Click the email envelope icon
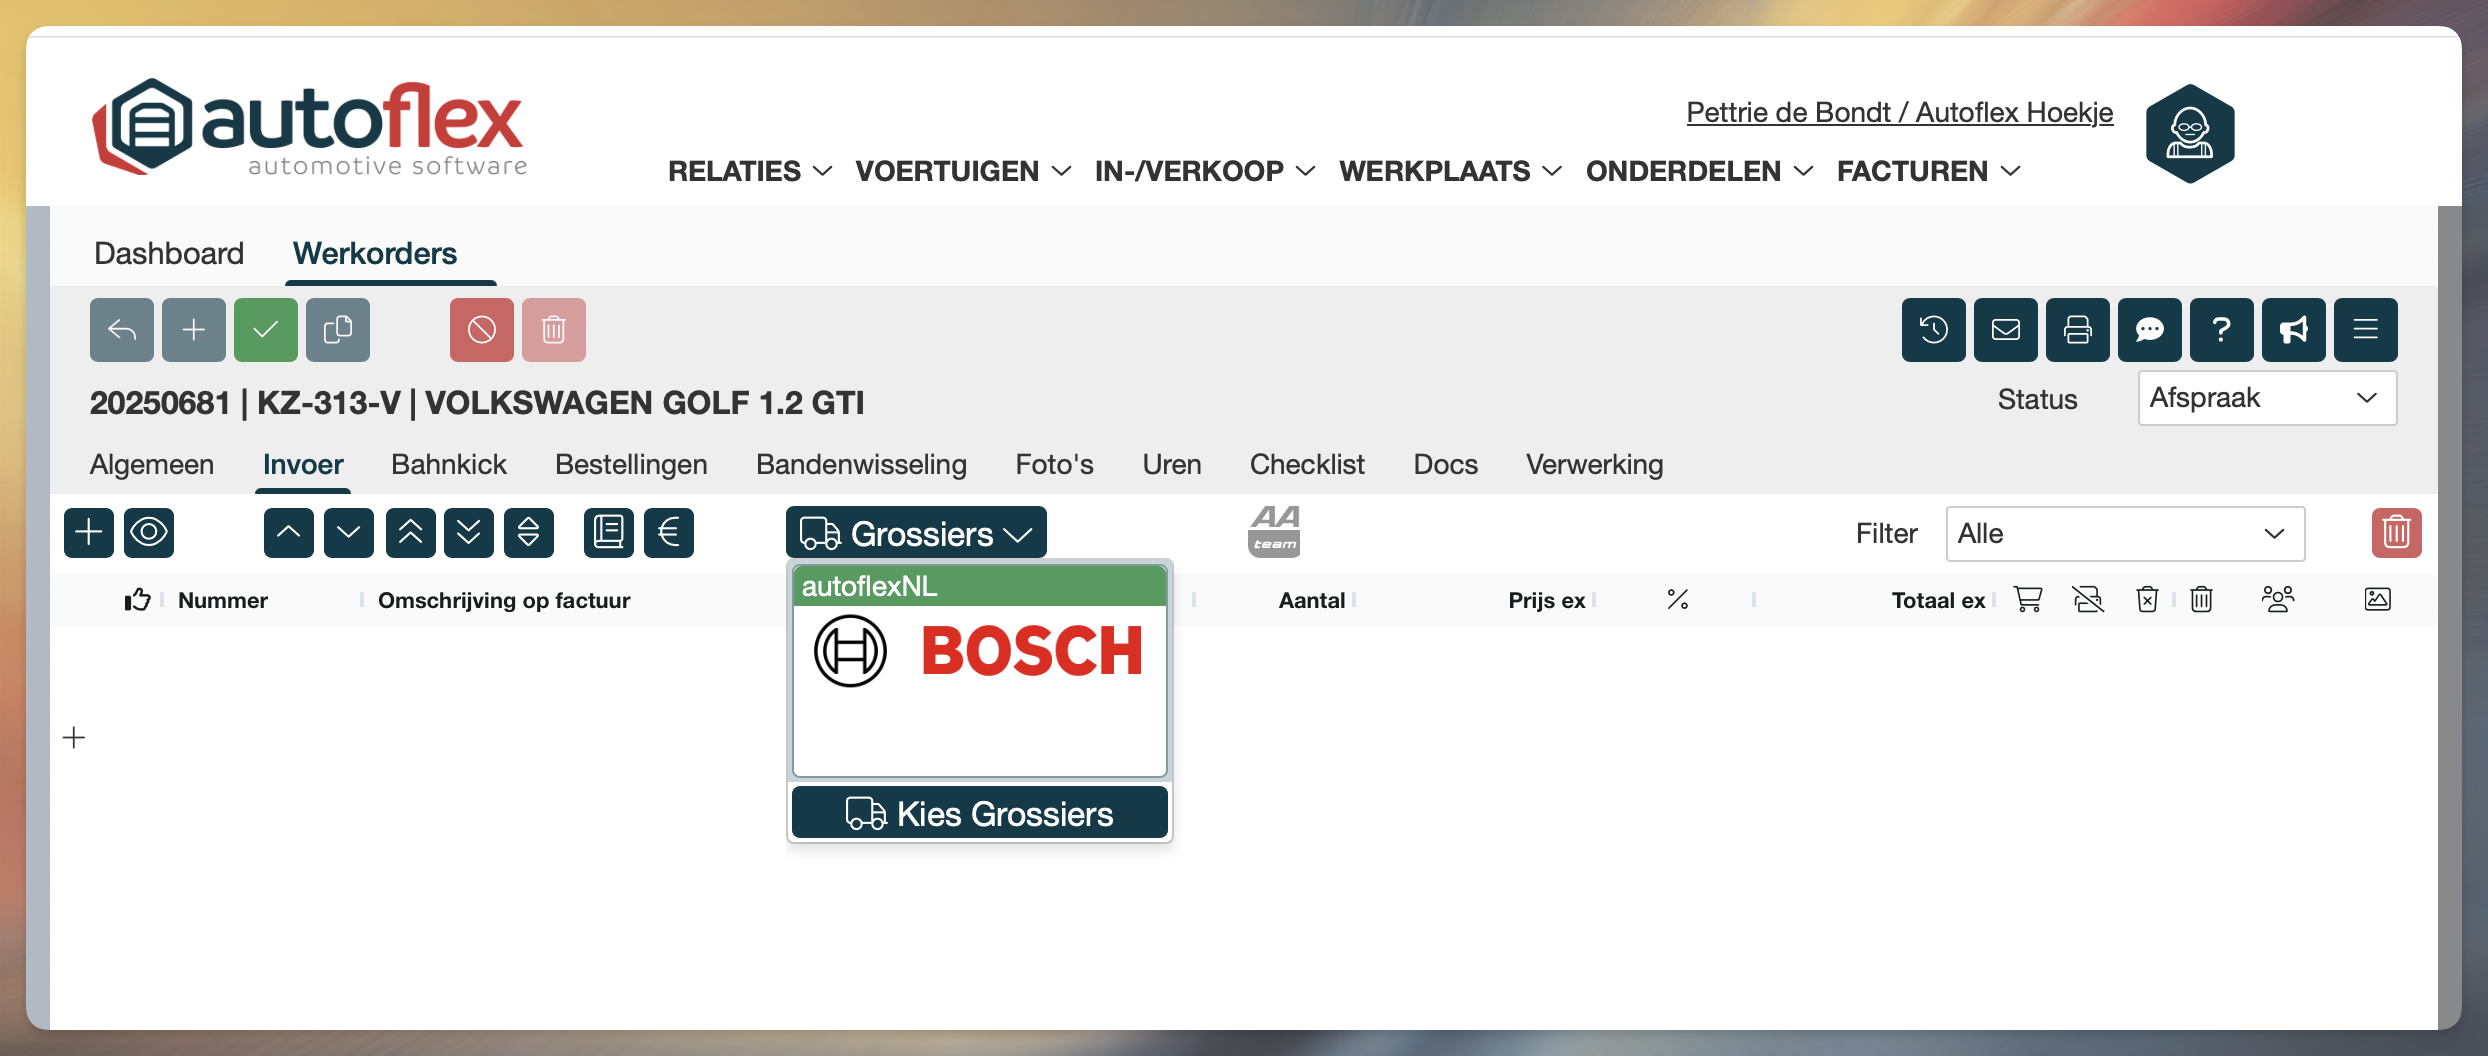 tap(2005, 330)
